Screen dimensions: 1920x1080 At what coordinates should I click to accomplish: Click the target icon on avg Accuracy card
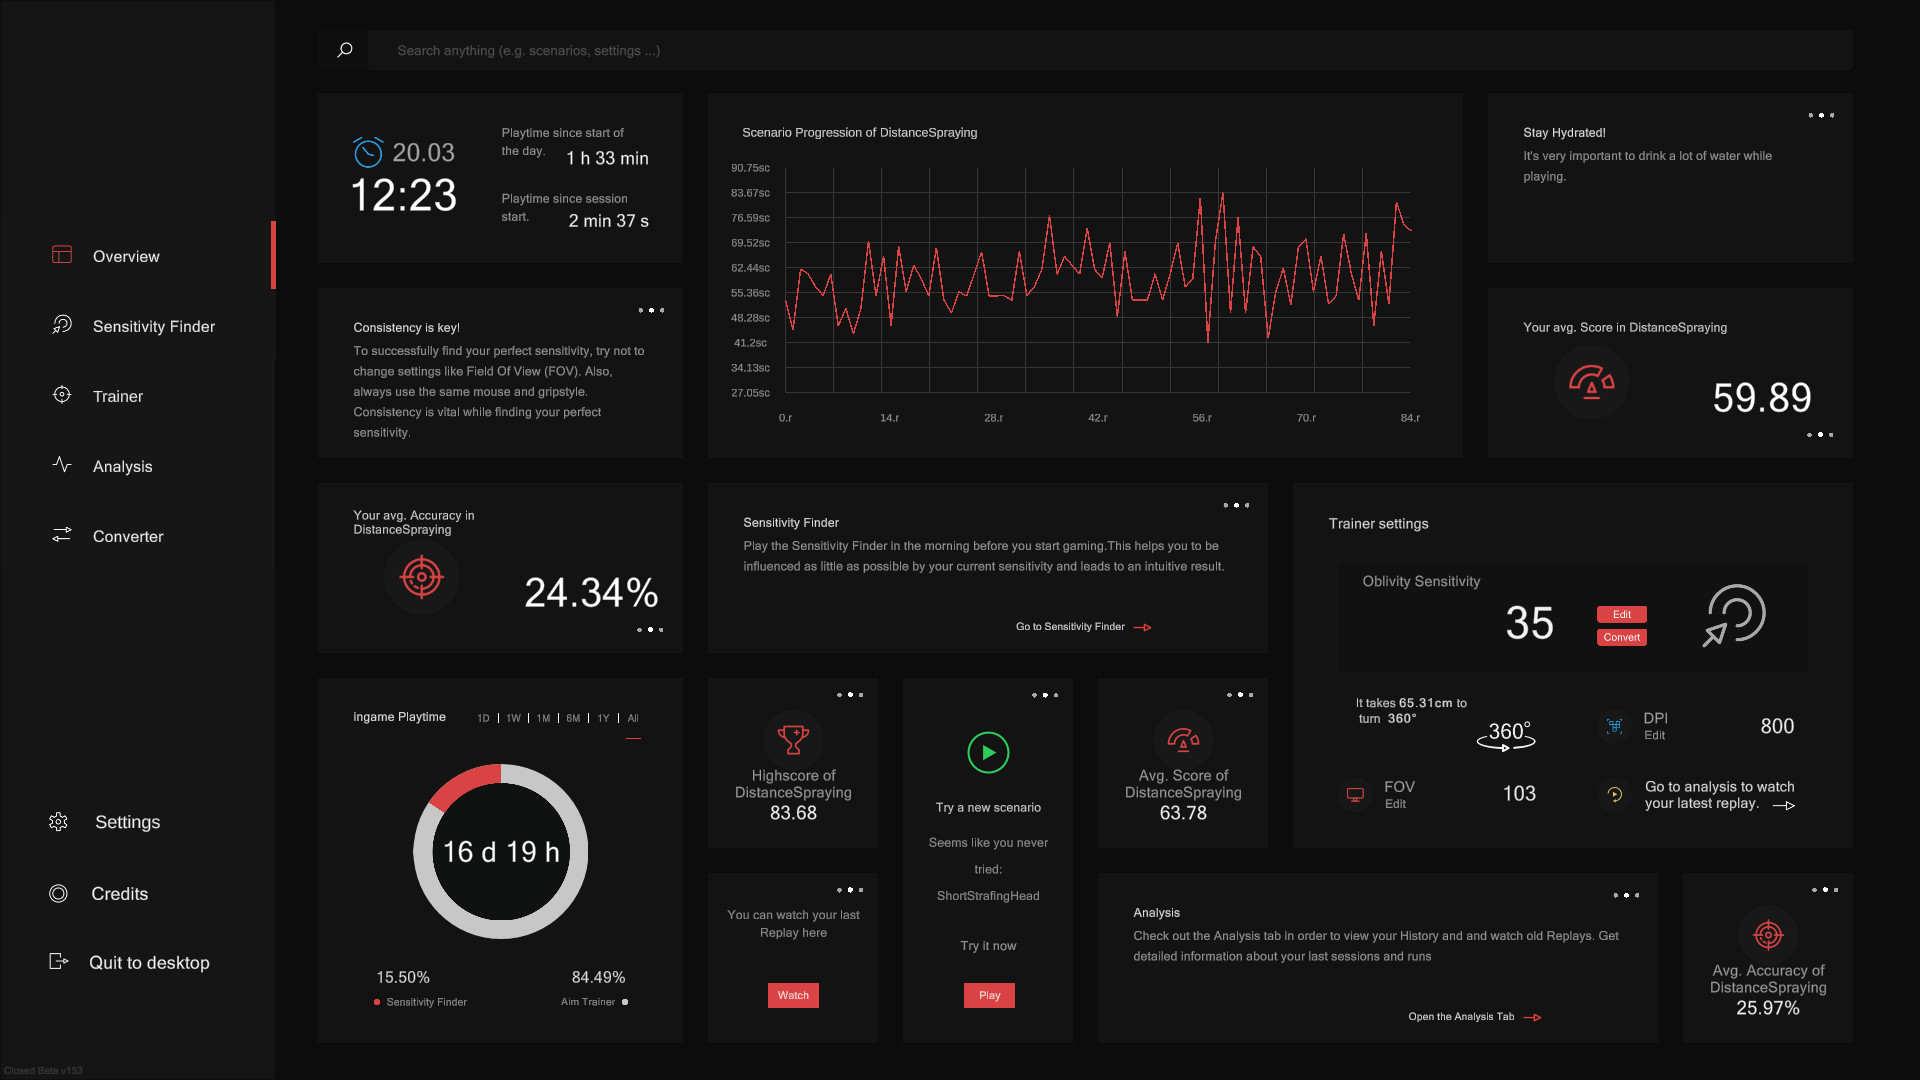tap(421, 577)
